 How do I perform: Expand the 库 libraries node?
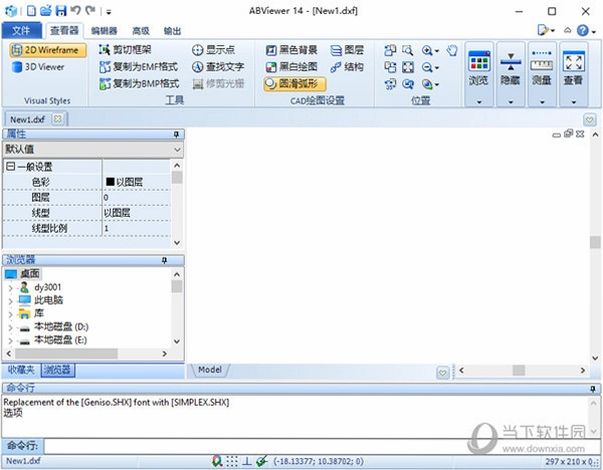[10, 314]
